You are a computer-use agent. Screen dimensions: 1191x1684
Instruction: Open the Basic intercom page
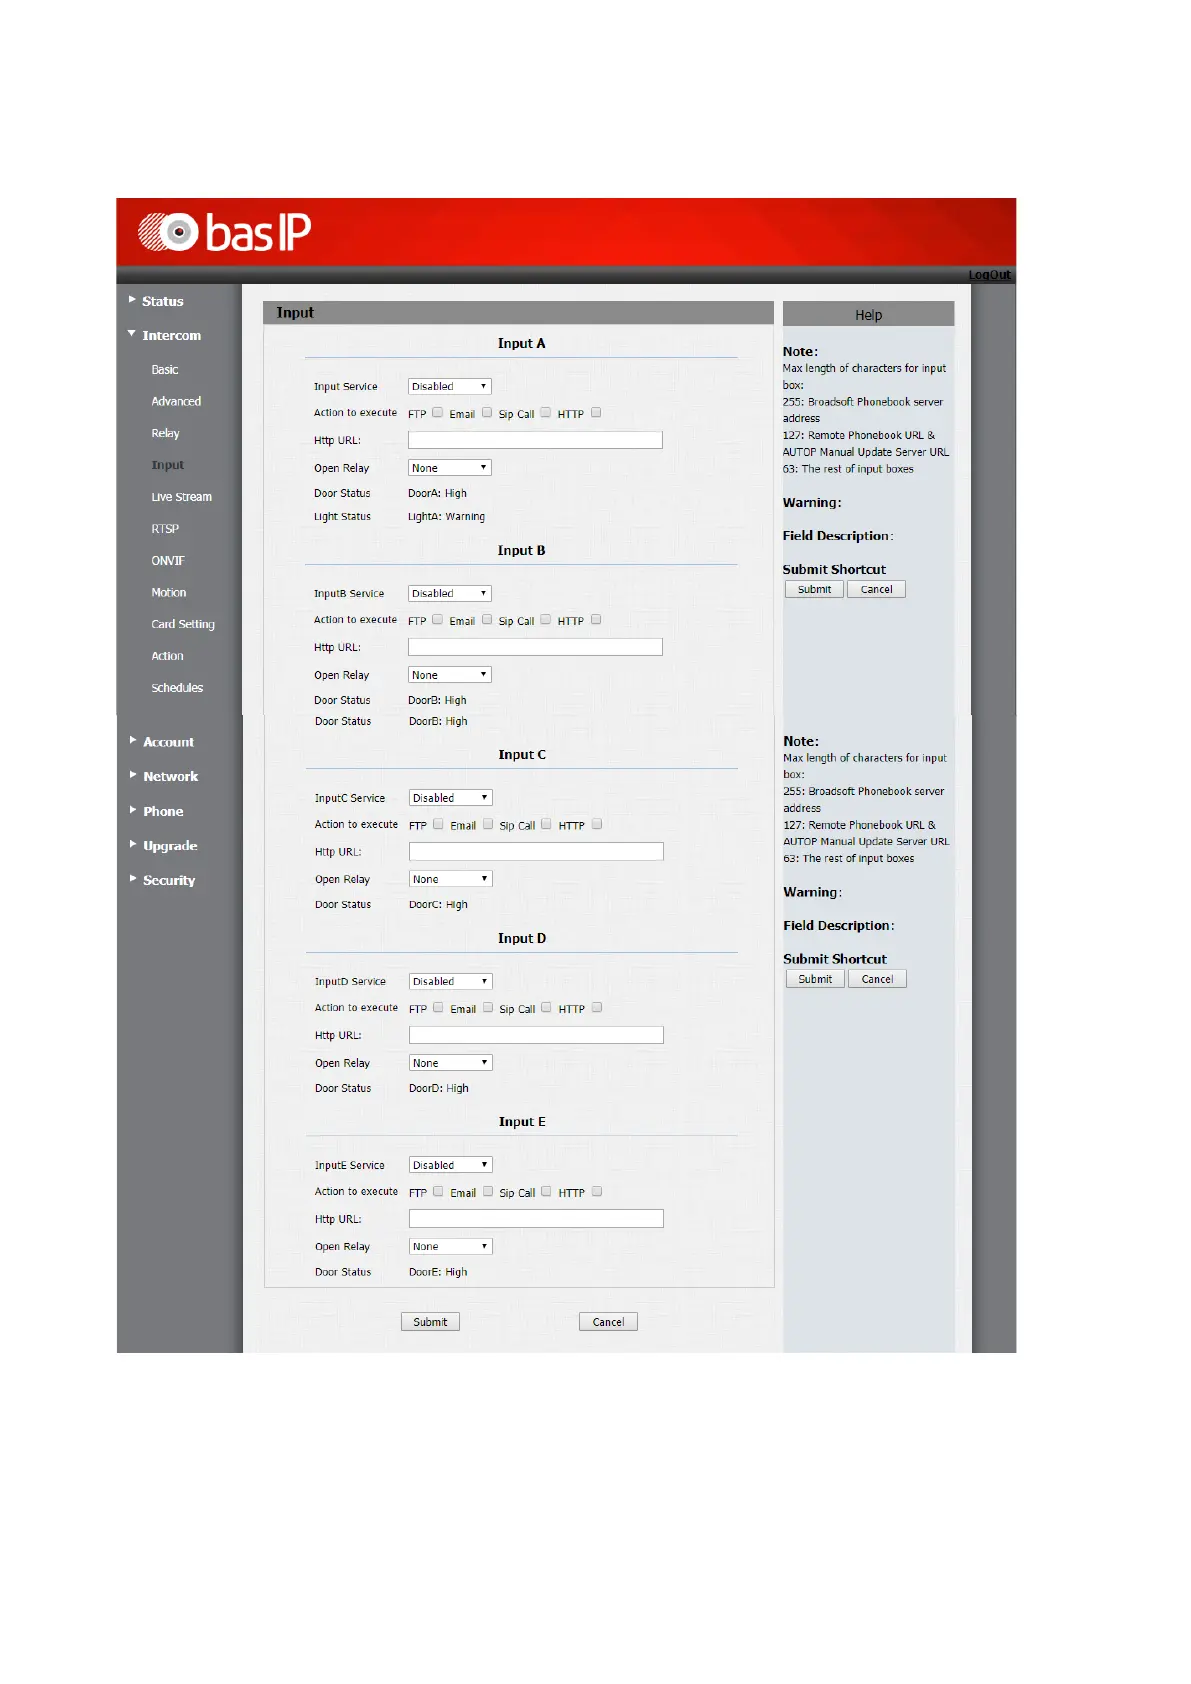[165, 370]
